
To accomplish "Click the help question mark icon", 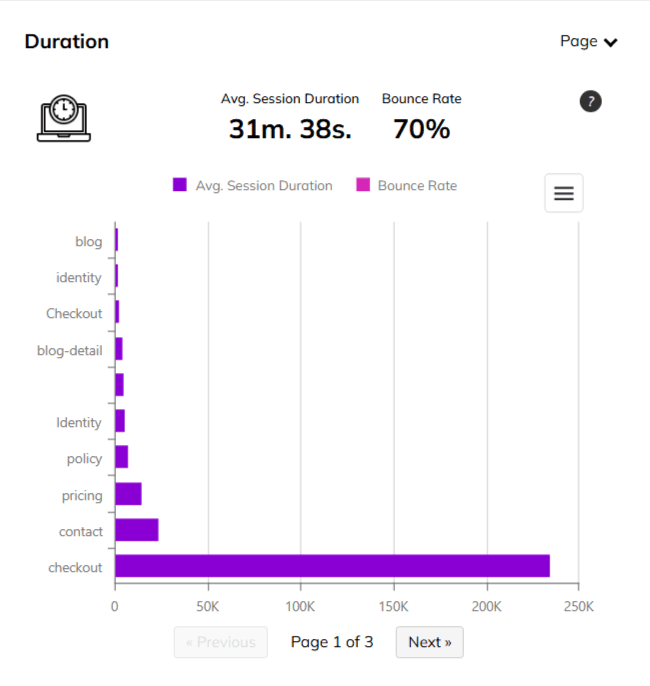I will click(590, 101).
